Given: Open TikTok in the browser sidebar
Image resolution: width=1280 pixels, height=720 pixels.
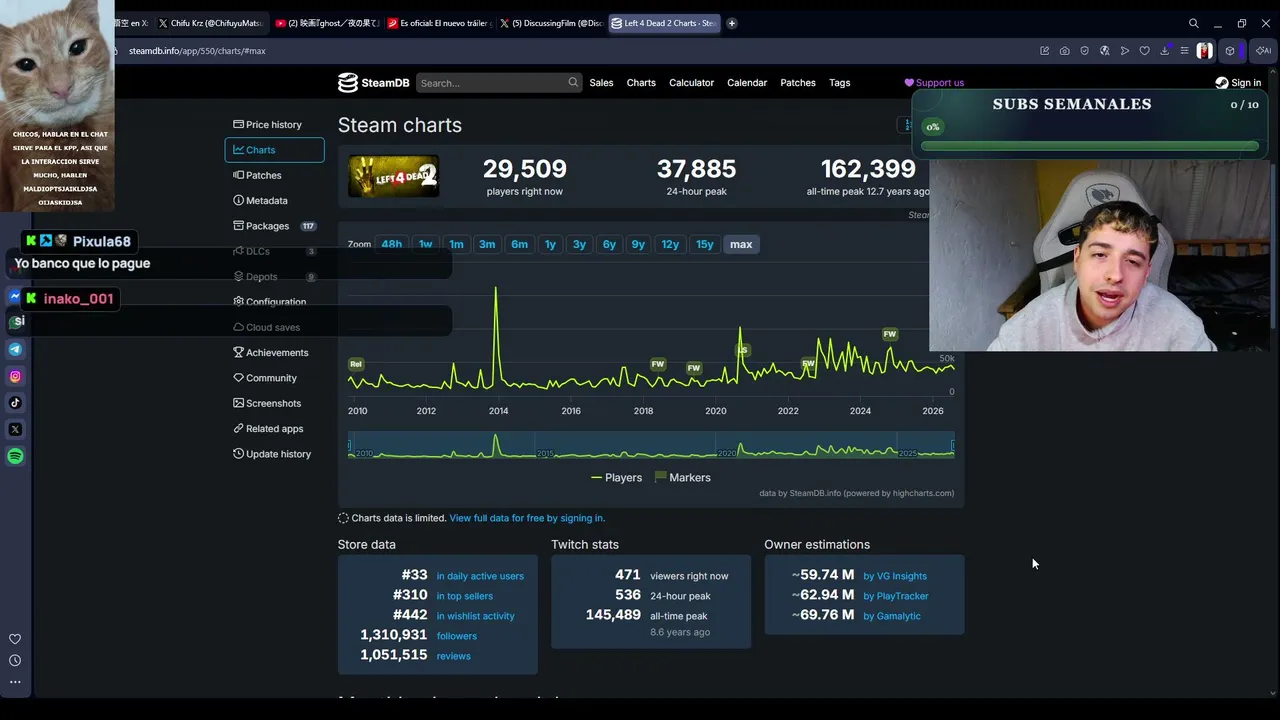Looking at the screenshot, I should point(15,403).
